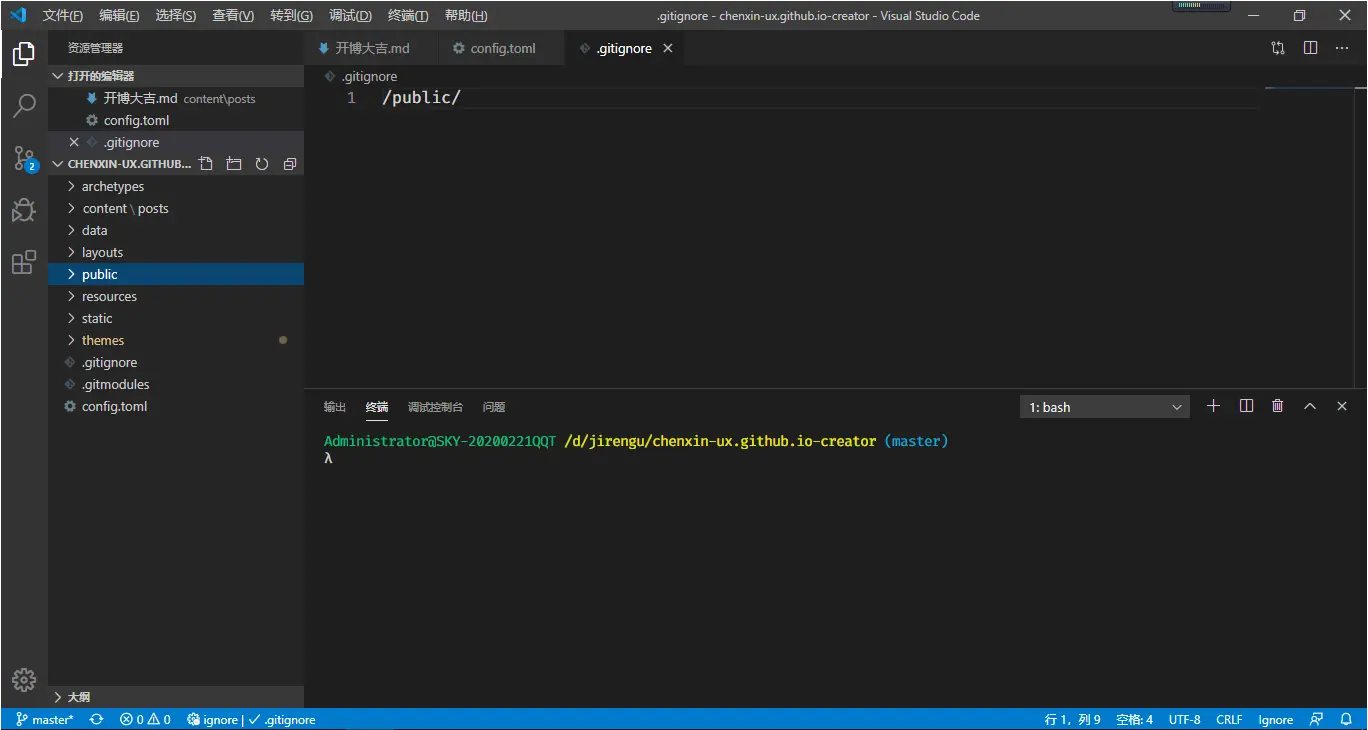Open changes compare icon in editor toolbar
Image resolution: width=1368 pixels, height=730 pixels.
(1278, 48)
